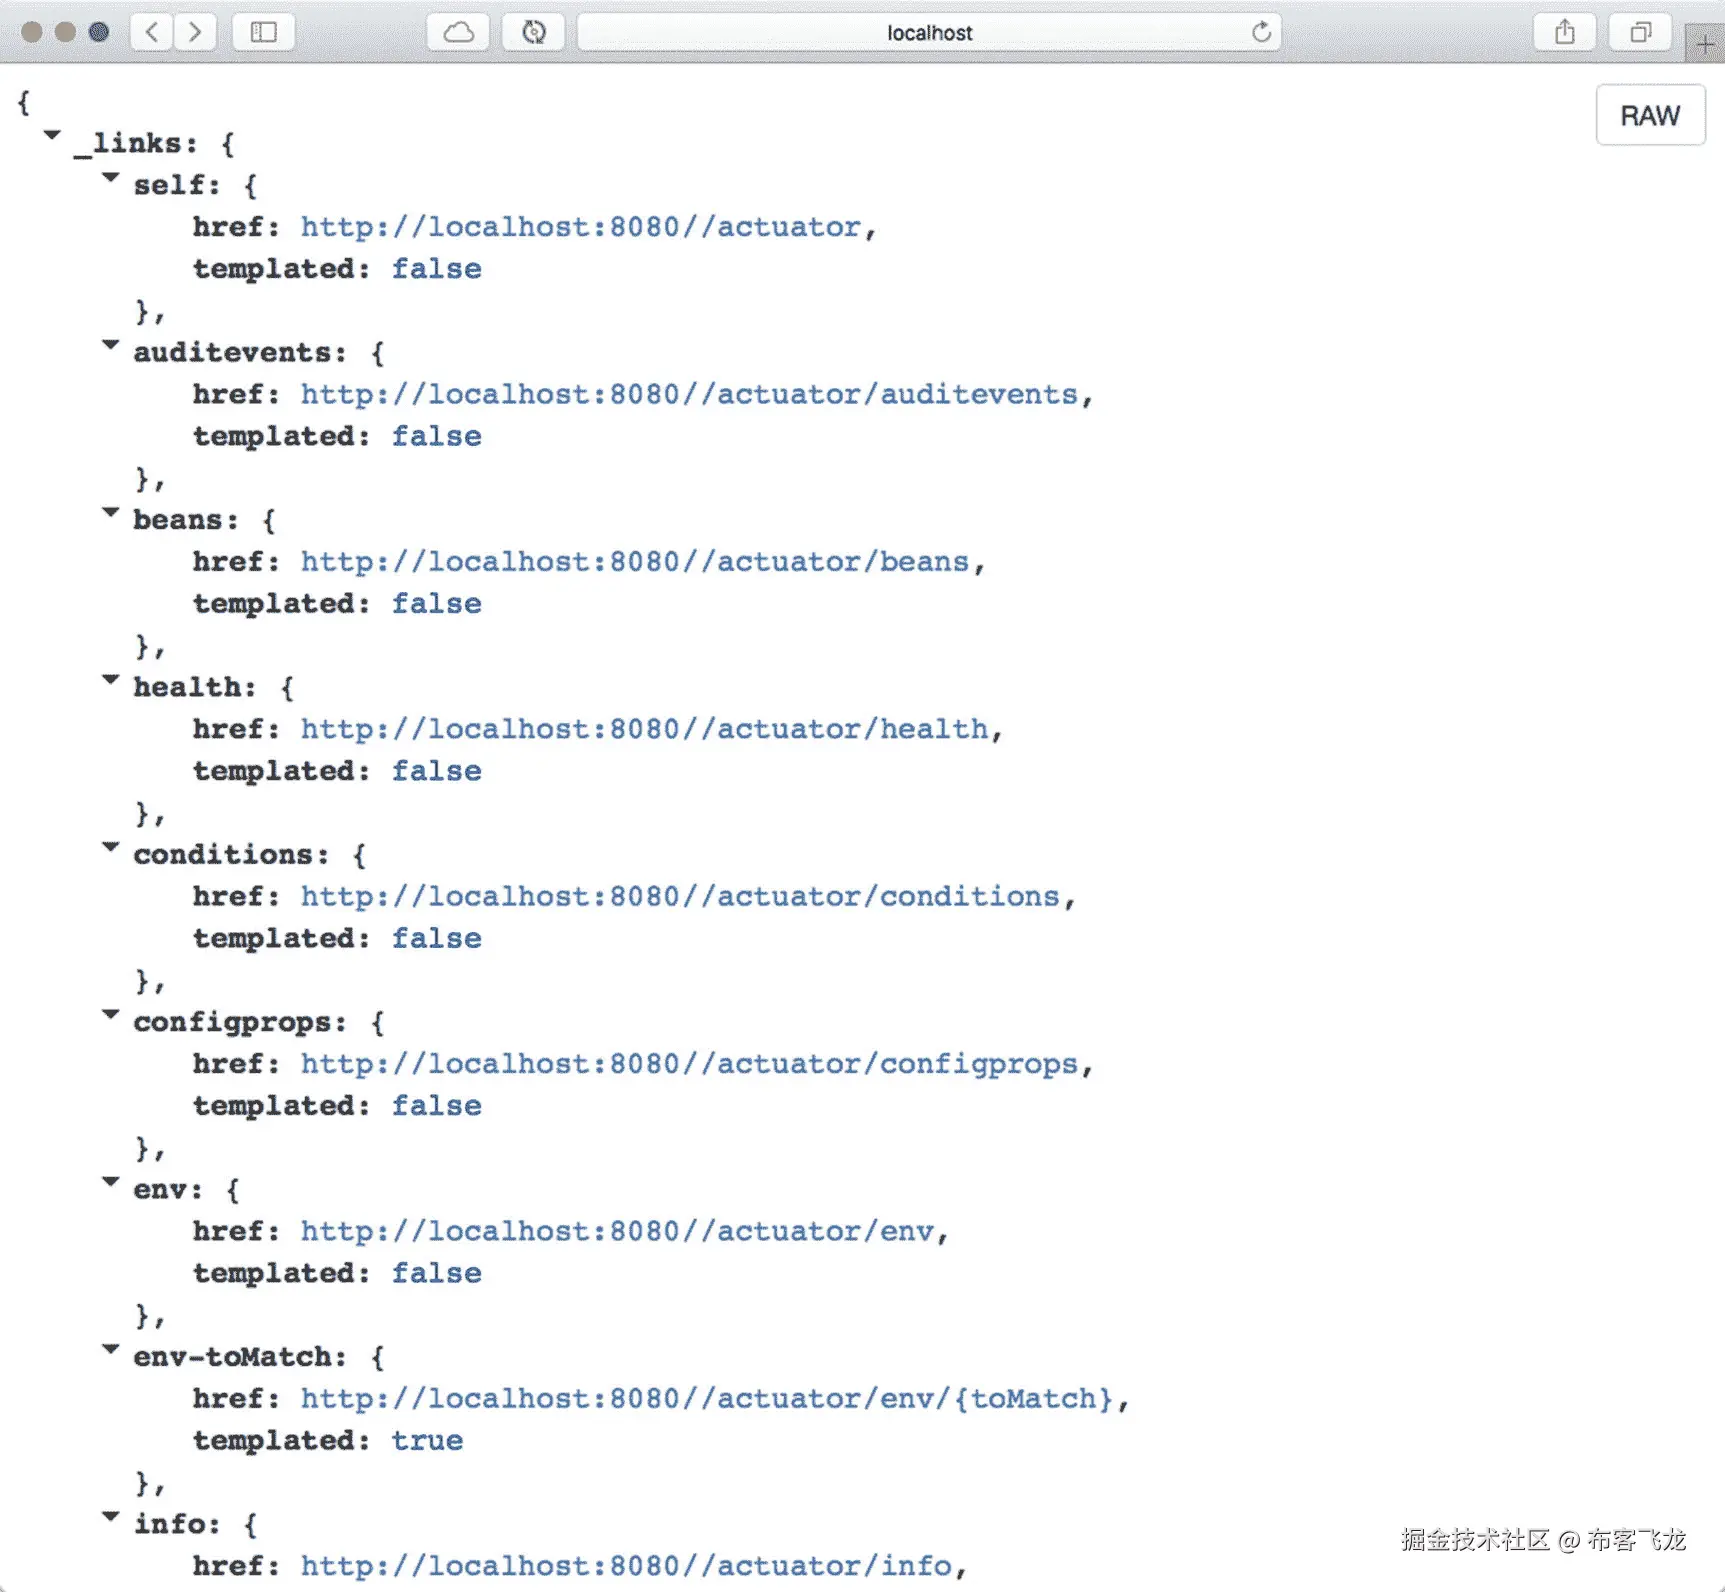Collapse the beans node
Screen dimensions: 1725x1592
tap(110, 512)
